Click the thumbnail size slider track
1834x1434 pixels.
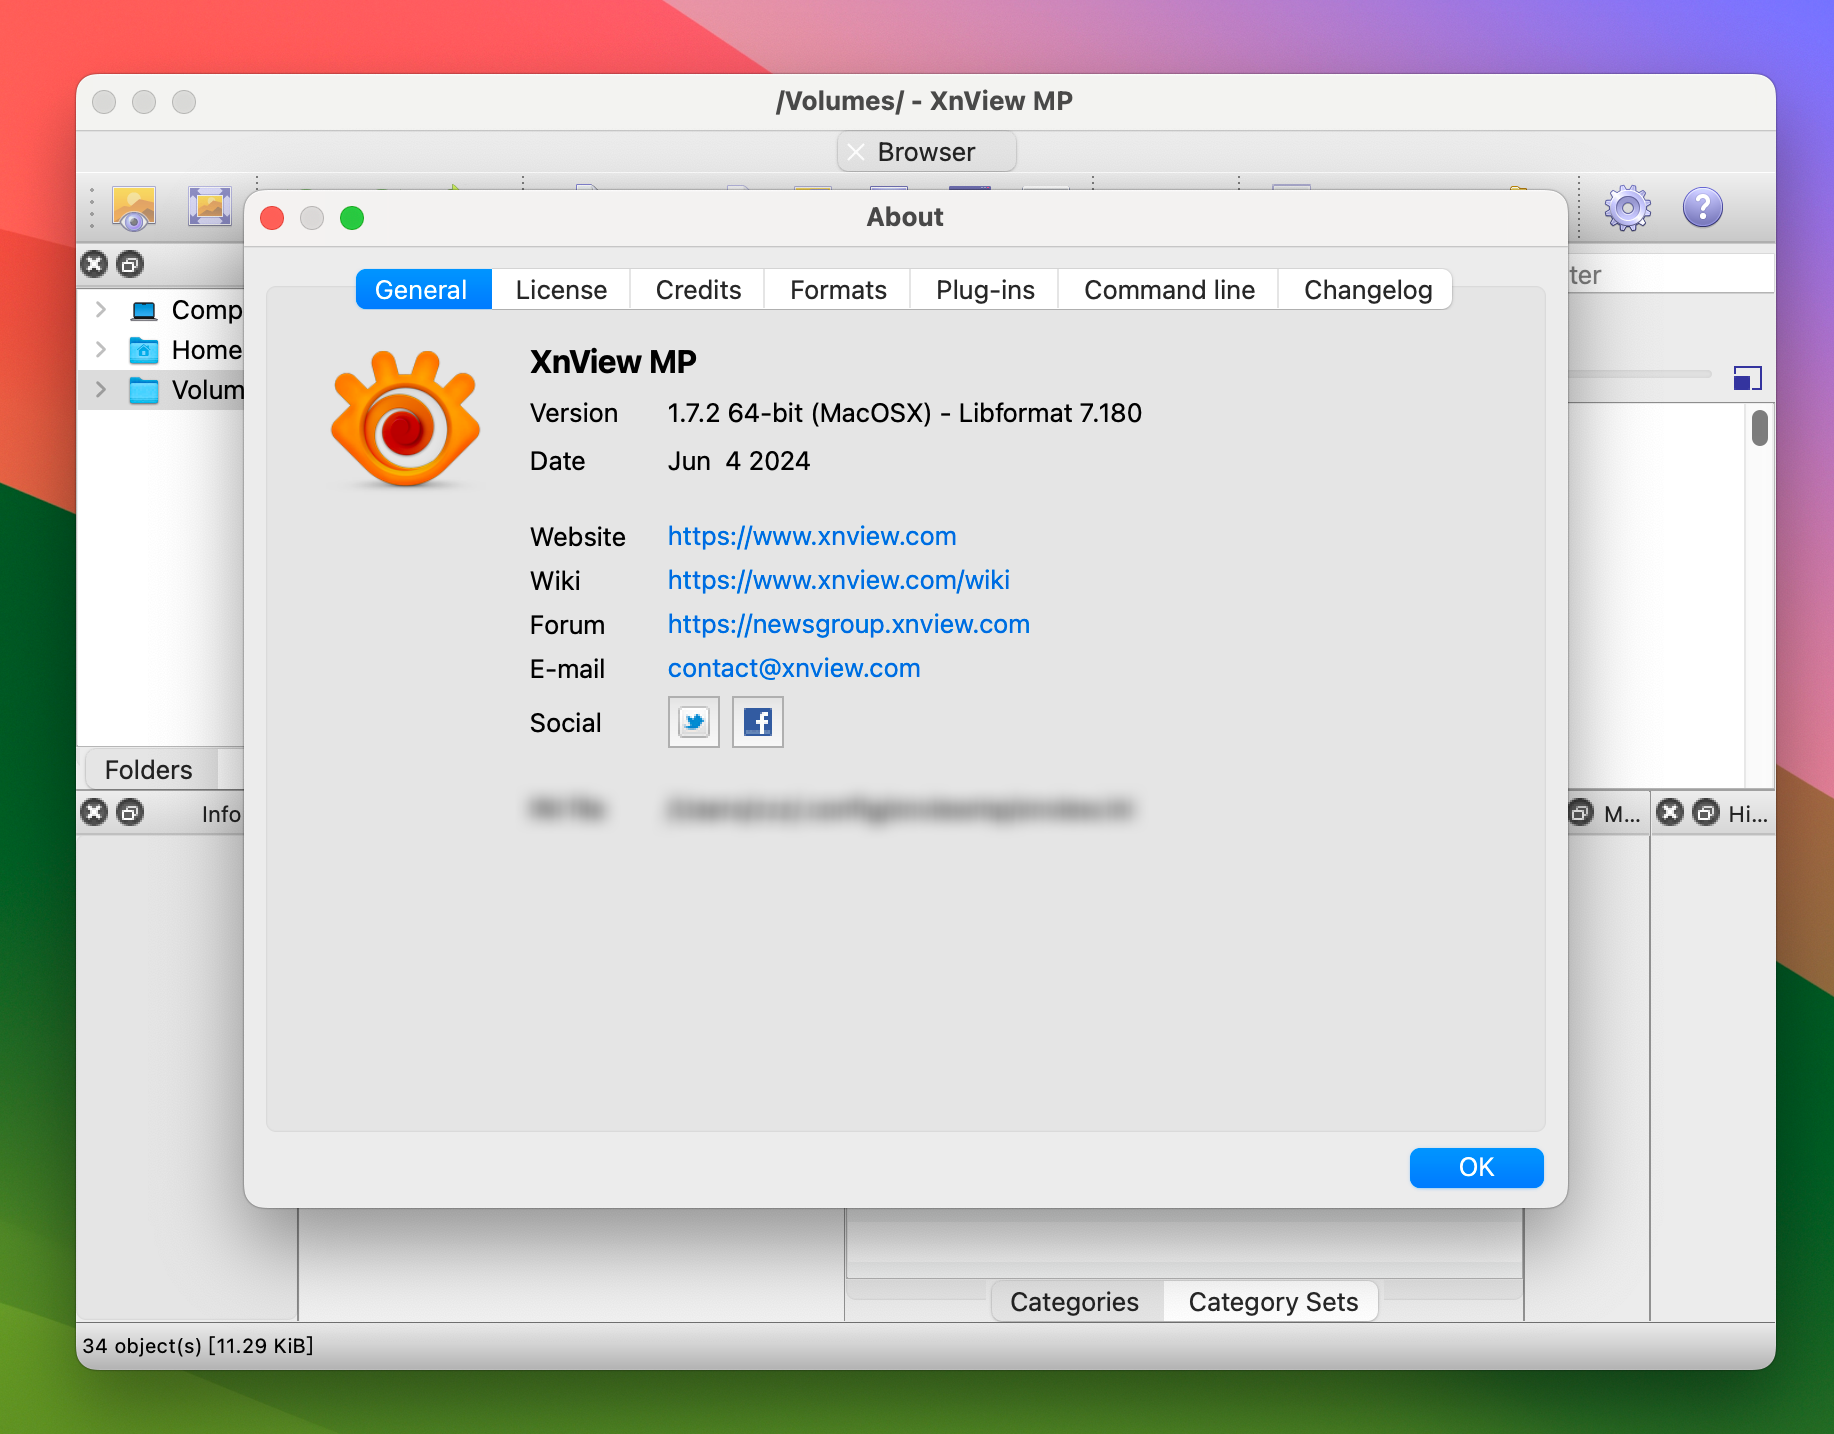click(x=1640, y=374)
